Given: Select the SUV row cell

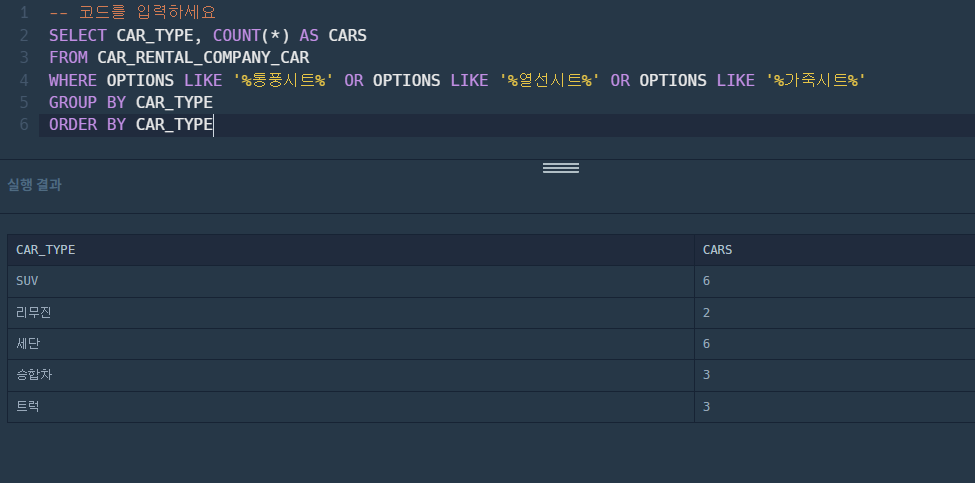Looking at the screenshot, I should pyautogui.click(x=351, y=281).
